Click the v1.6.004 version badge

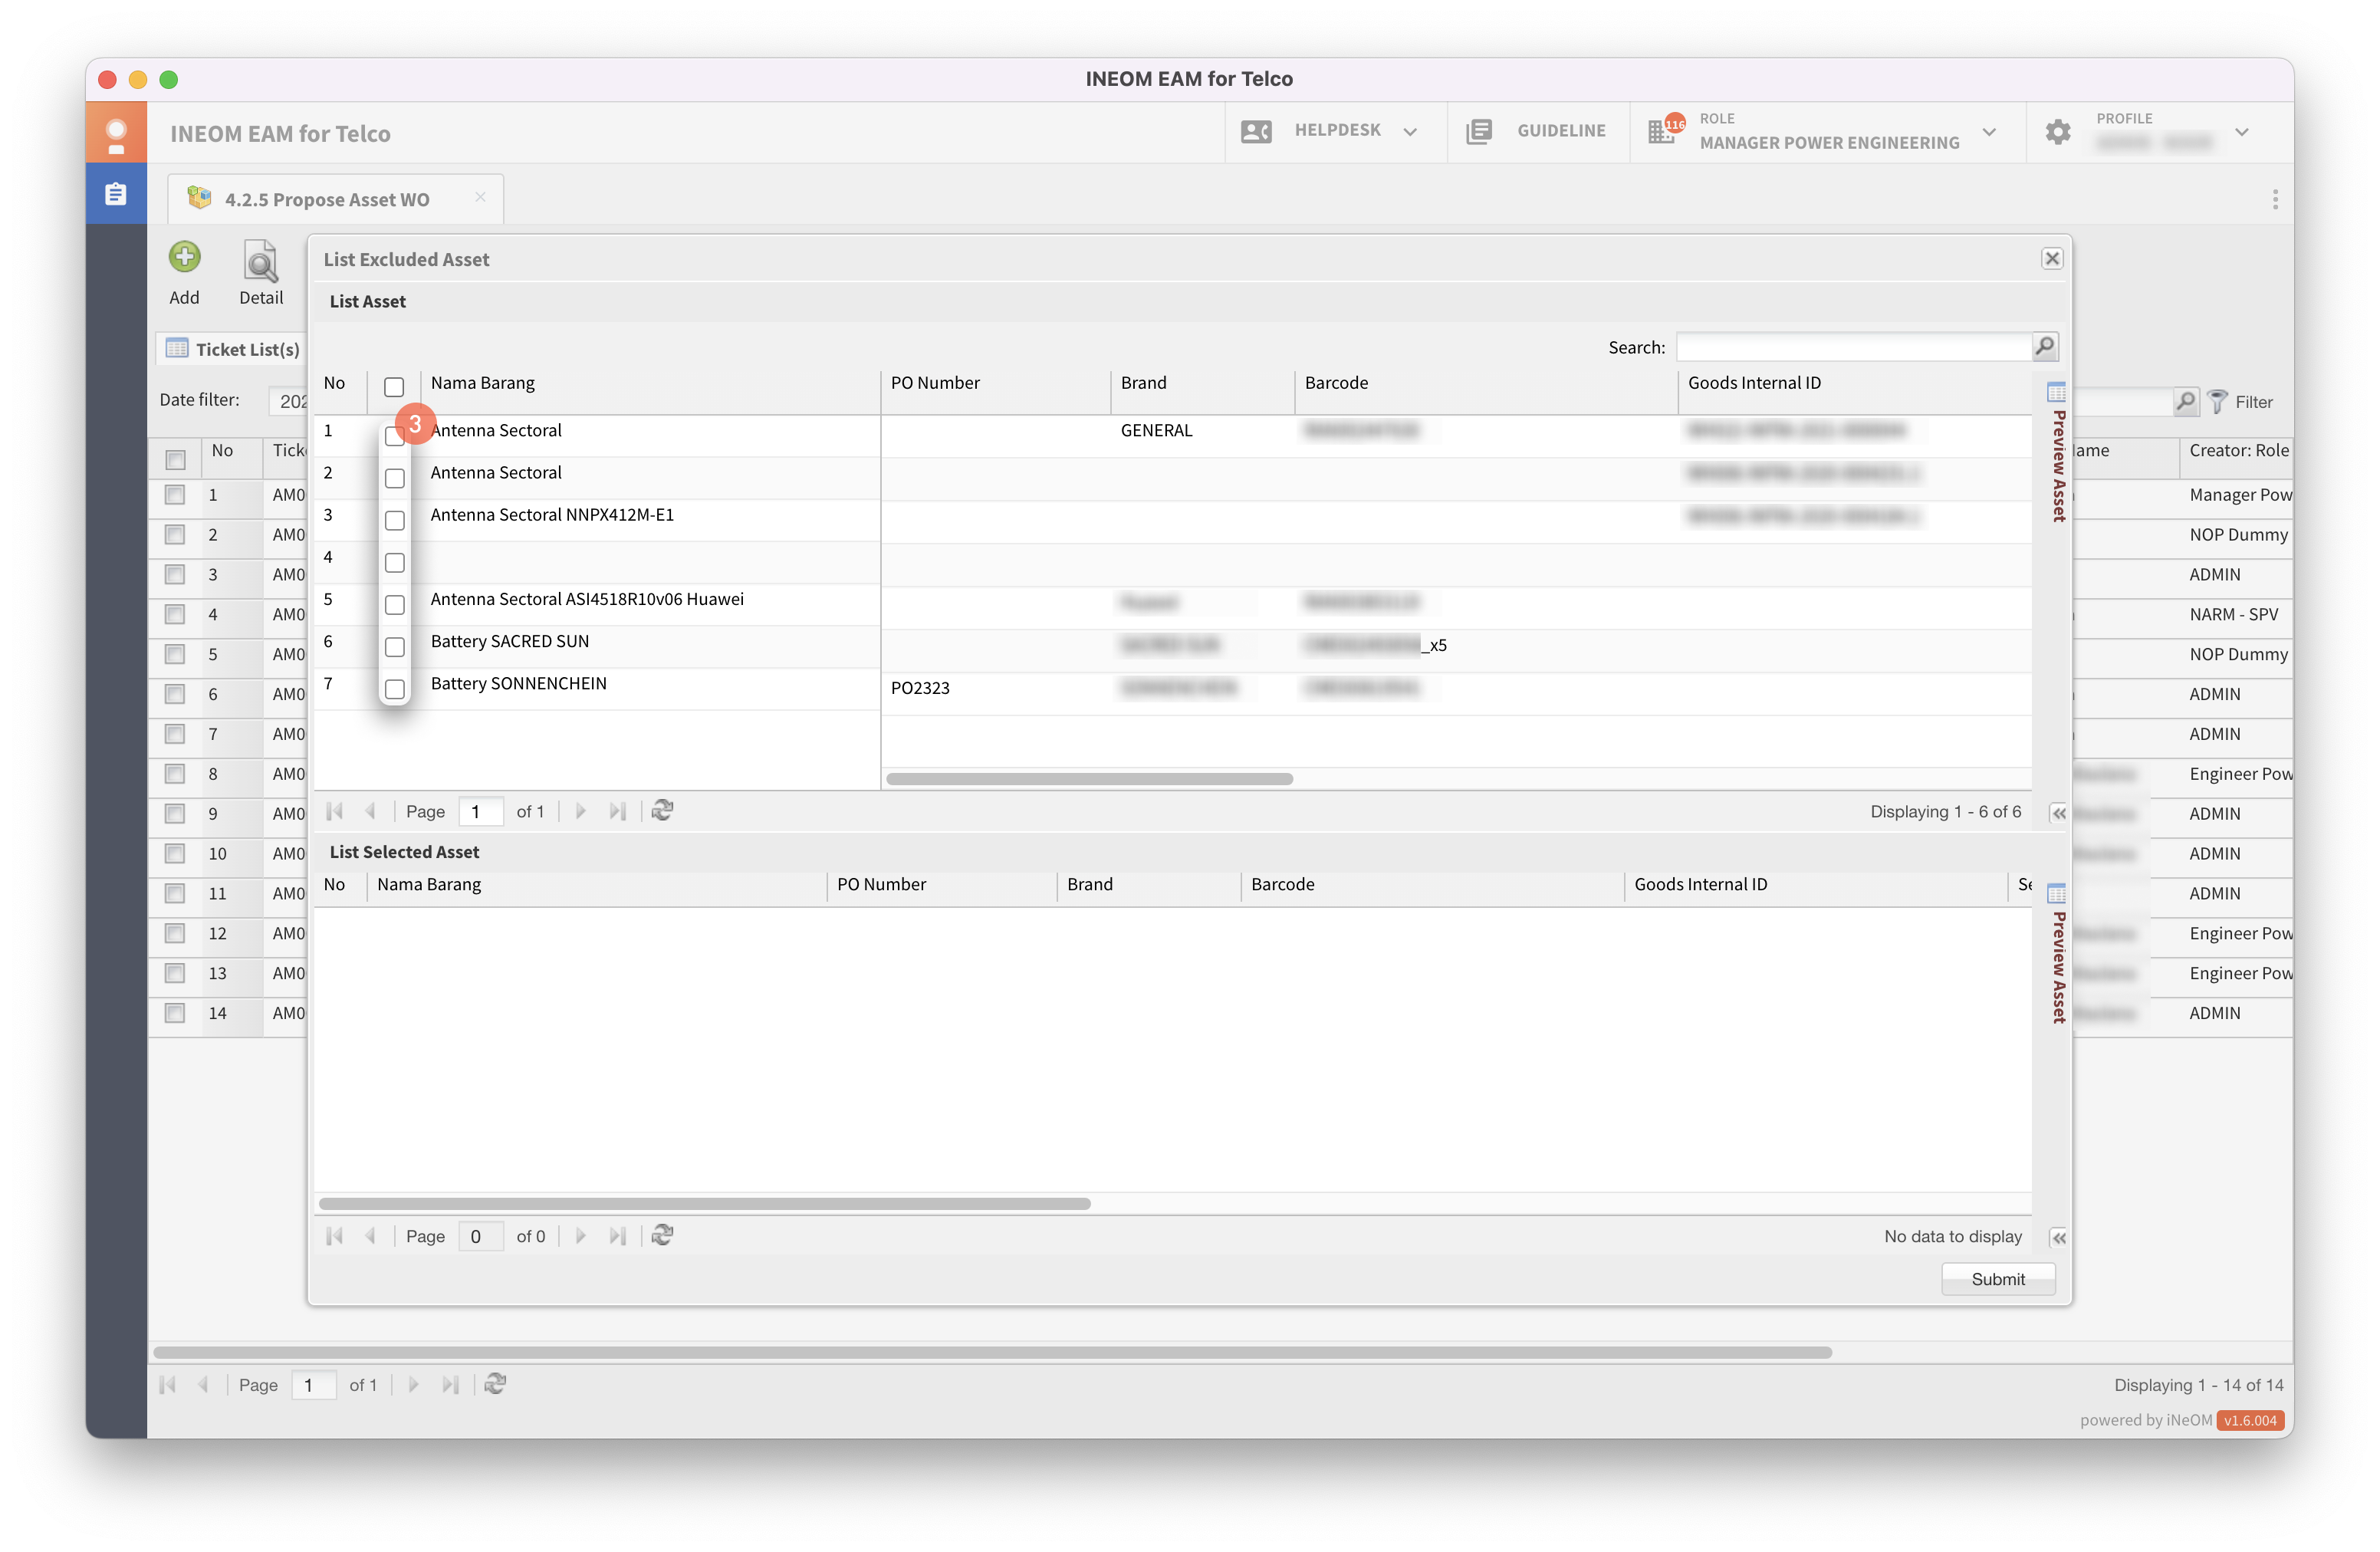(x=2250, y=1420)
